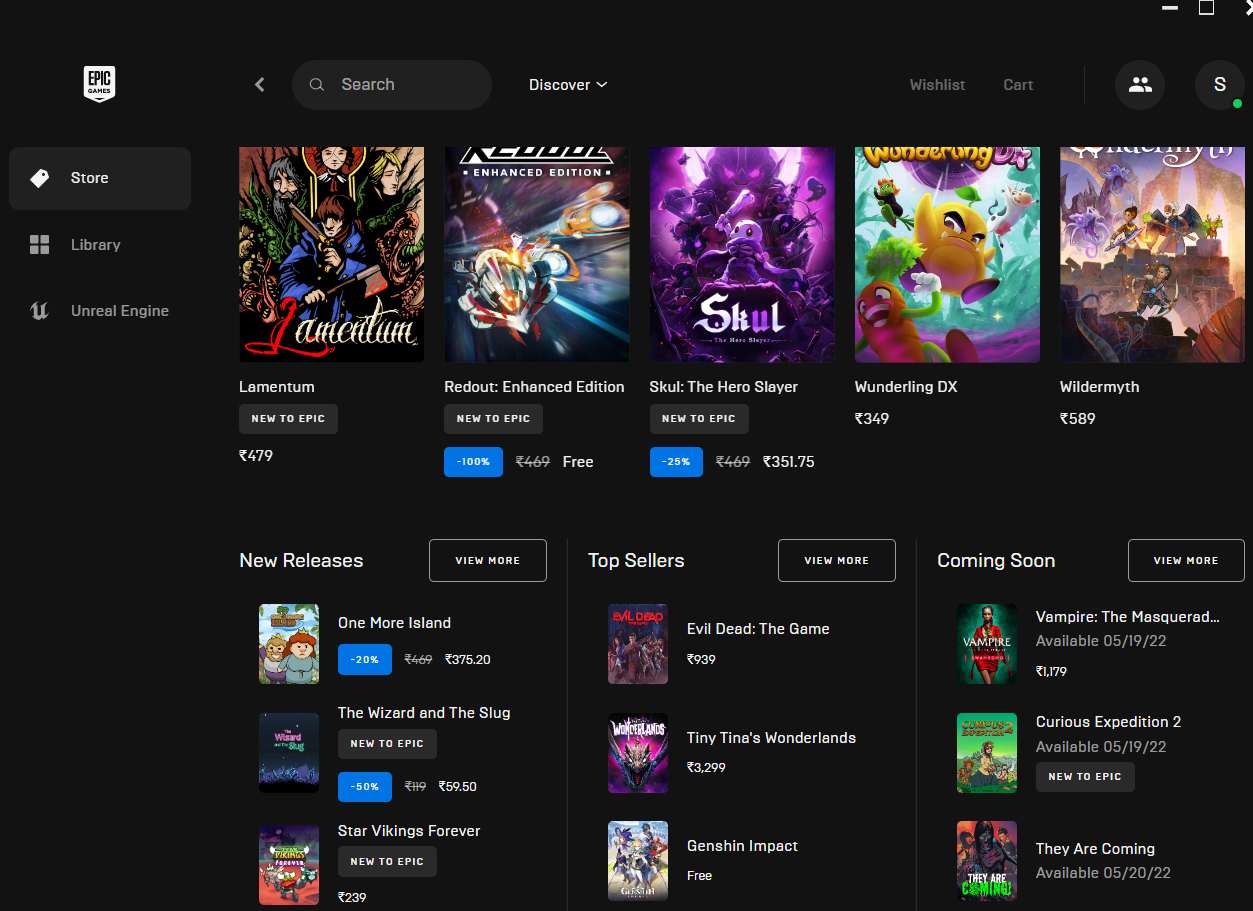Go back using the left chevron arrow
Viewport: 1253px width, 911px height.
[x=260, y=85]
